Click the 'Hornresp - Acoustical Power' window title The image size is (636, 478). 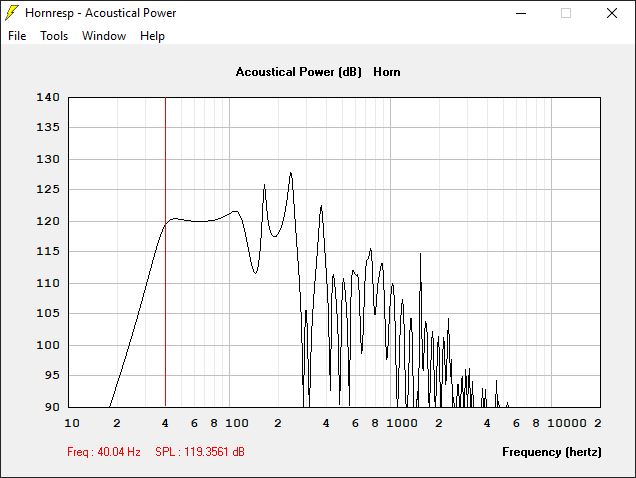click(101, 13)
